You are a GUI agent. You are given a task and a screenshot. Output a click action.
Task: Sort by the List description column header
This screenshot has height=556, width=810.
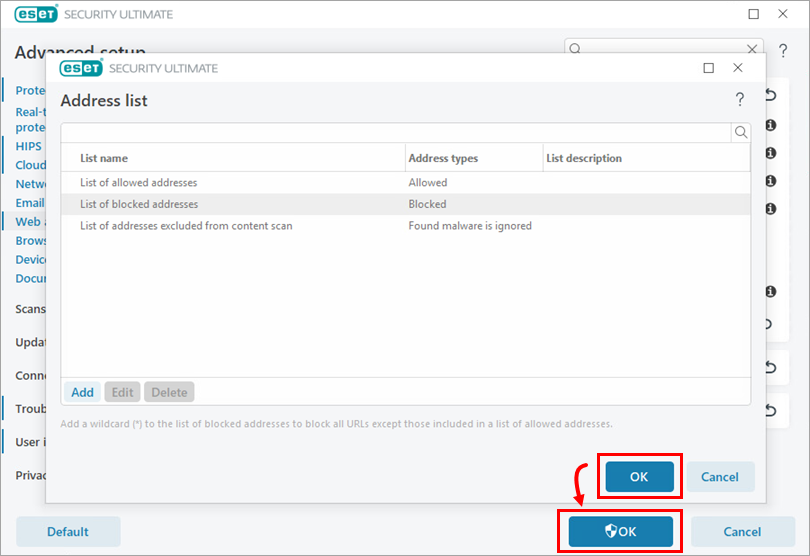coord(584,158)
